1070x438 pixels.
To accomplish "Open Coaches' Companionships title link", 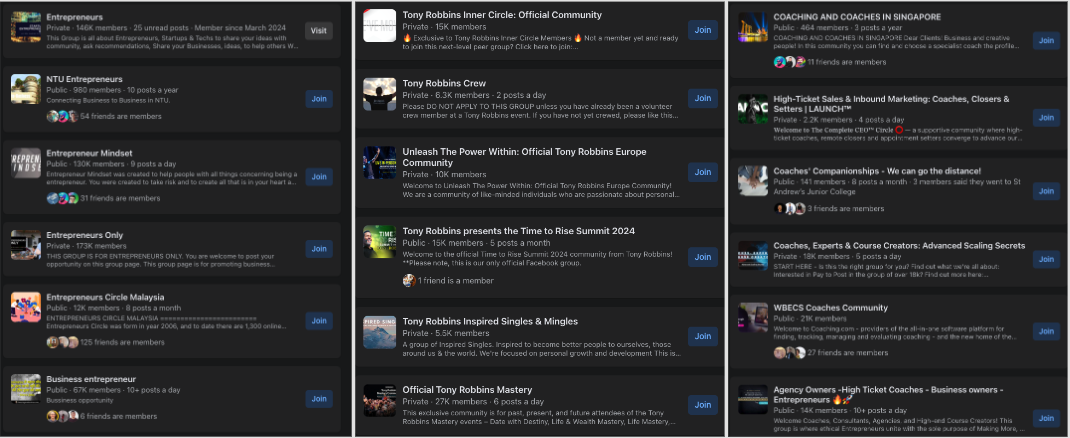I will point(877,171).
